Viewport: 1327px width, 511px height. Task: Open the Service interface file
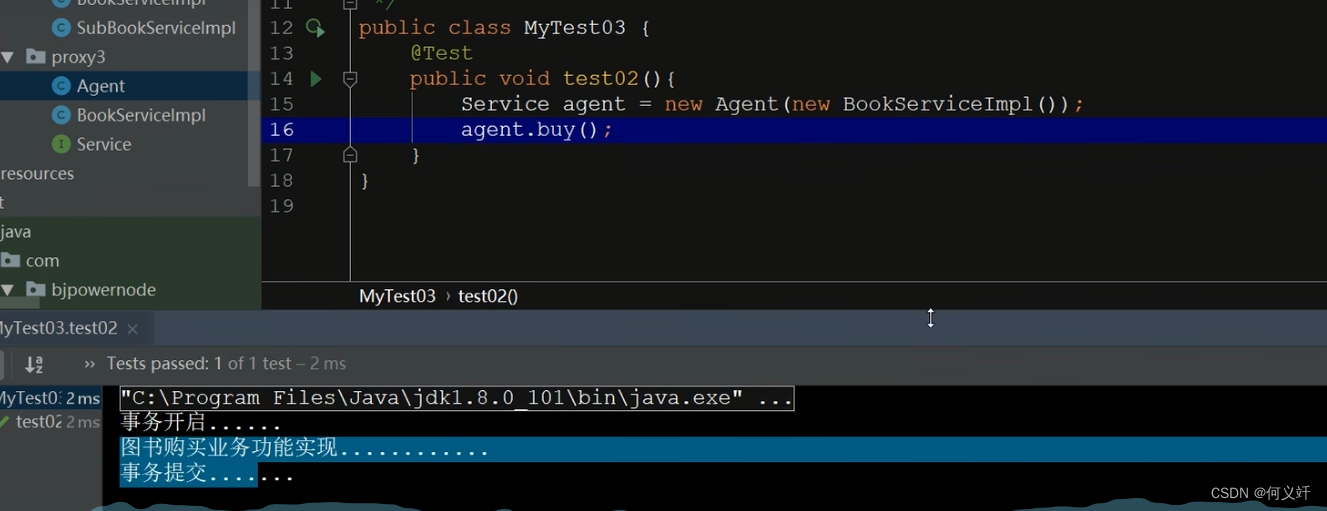104,144
